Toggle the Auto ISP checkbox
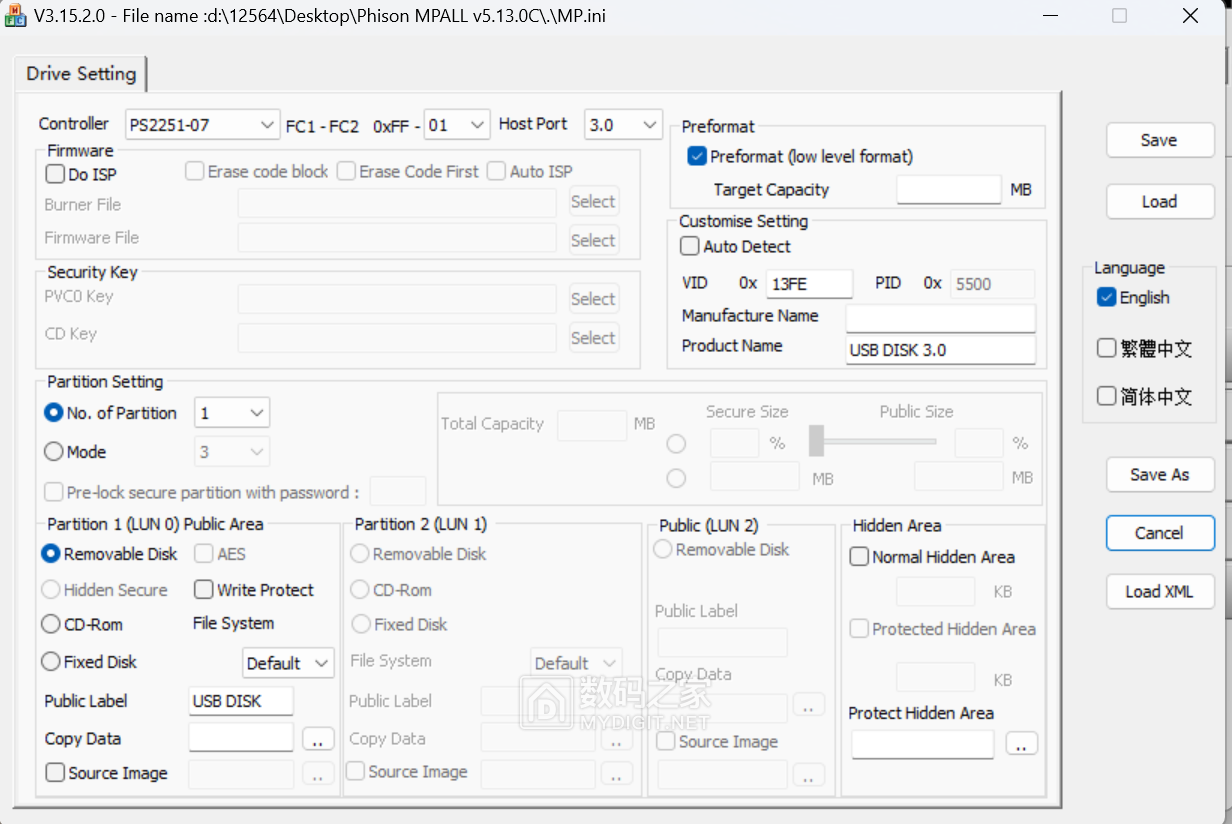The width and height of the screenshot is (1232, 824). click(497, 171)
